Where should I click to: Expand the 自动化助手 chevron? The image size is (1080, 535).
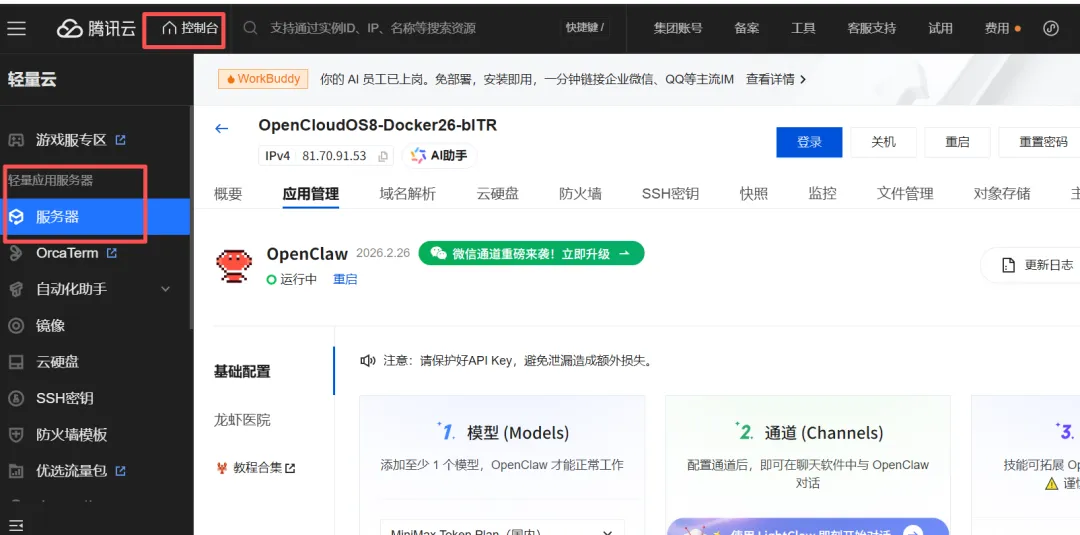tap(165, 289)
